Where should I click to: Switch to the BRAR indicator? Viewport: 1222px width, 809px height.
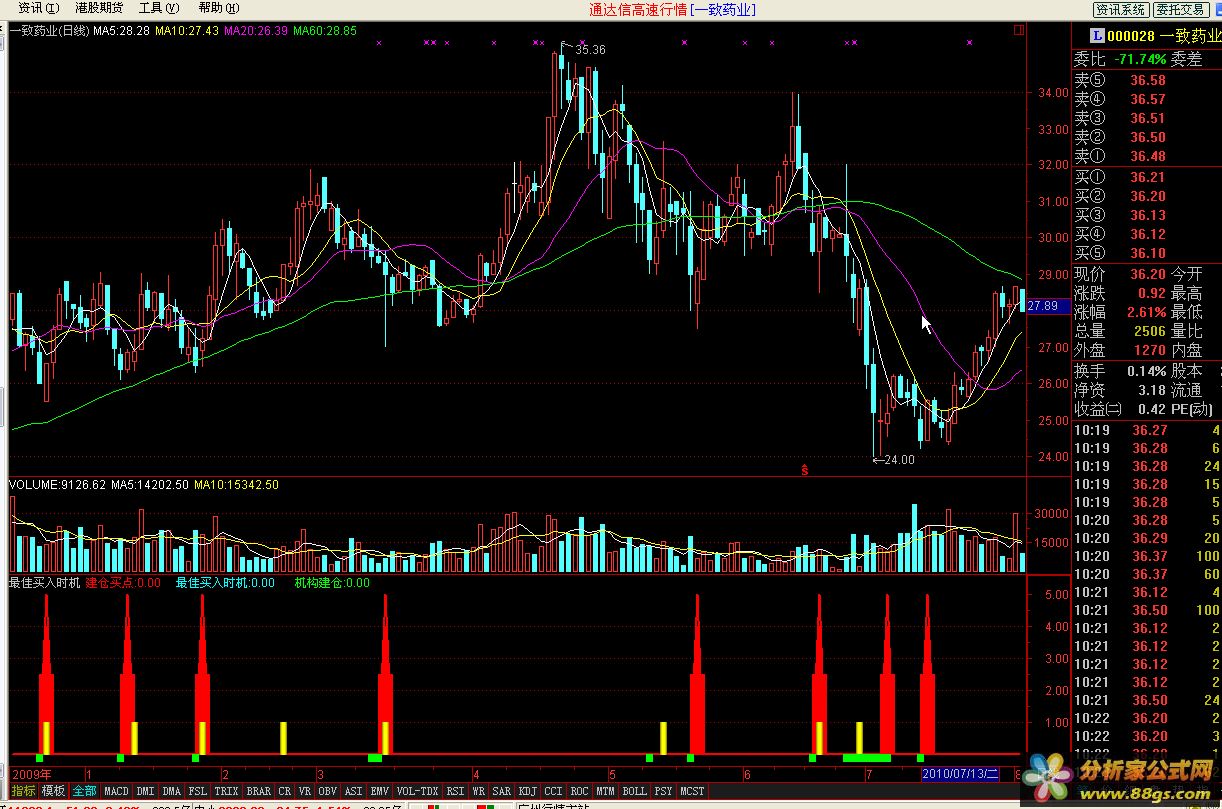coord(258,791)
